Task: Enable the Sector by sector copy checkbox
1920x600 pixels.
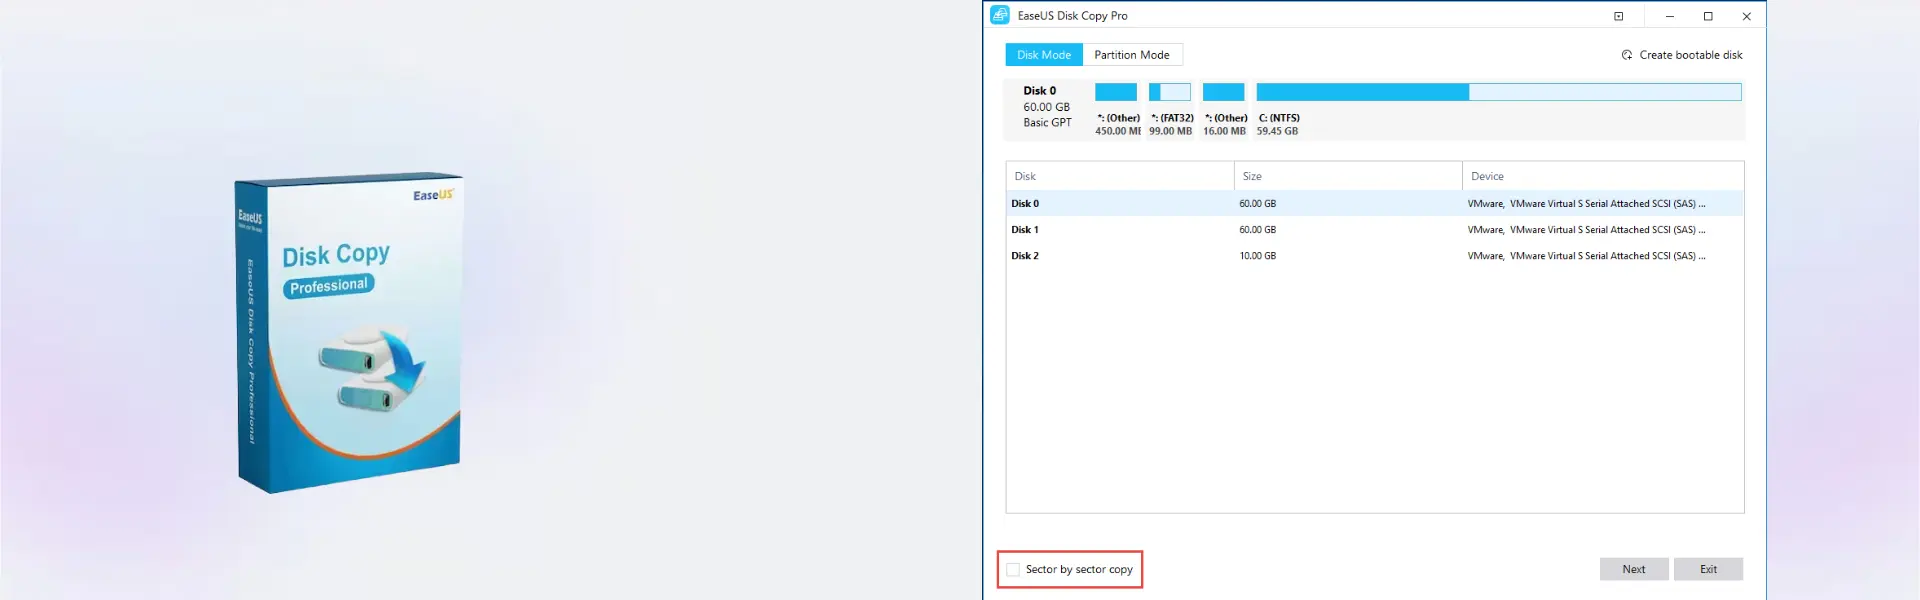Action: [1013, 569]
